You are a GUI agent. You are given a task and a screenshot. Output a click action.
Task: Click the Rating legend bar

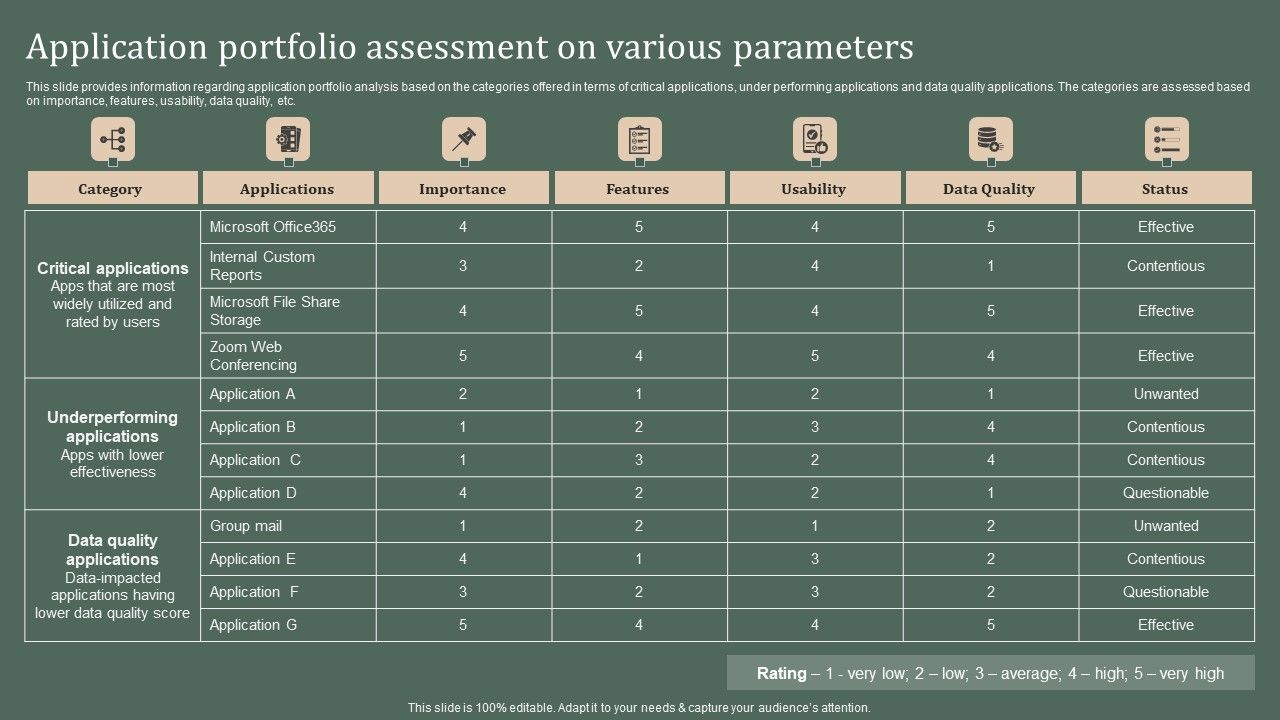point(992,673)
